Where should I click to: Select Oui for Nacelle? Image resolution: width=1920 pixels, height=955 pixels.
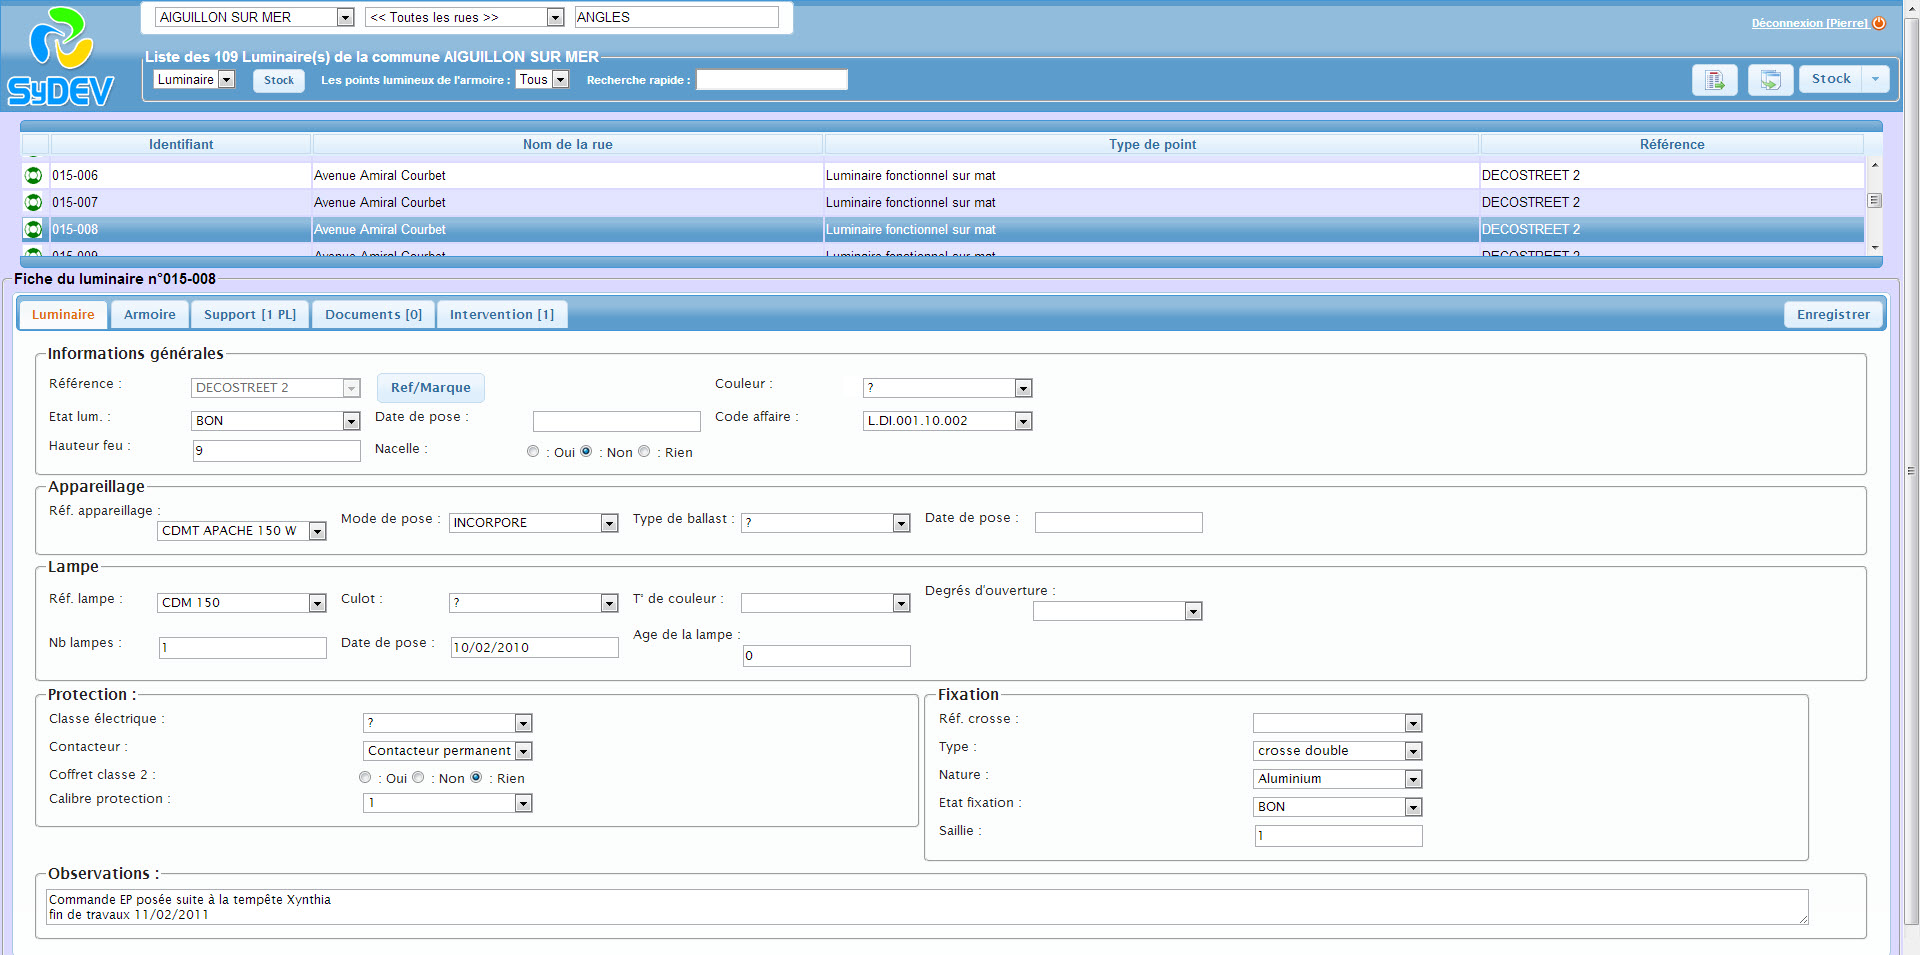[533, 451]
